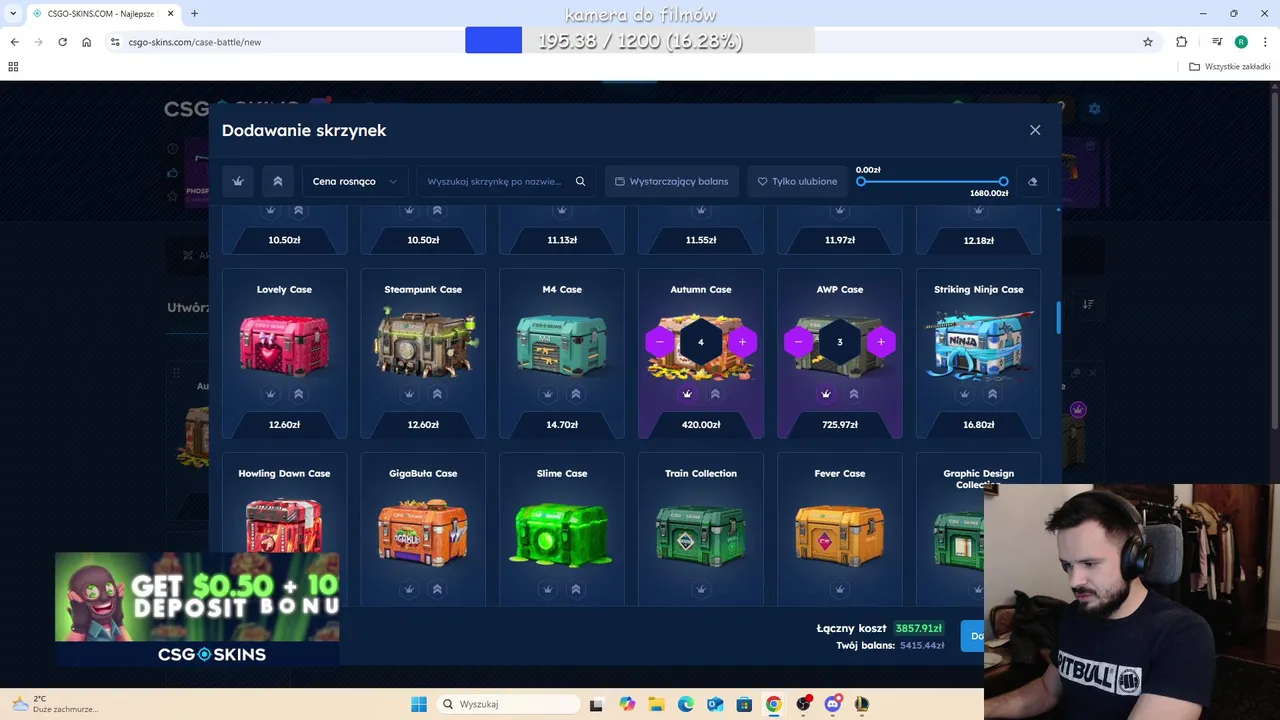
Task: Focus the Wyszukaj skrzynkę search field
Action: point(494,181)
